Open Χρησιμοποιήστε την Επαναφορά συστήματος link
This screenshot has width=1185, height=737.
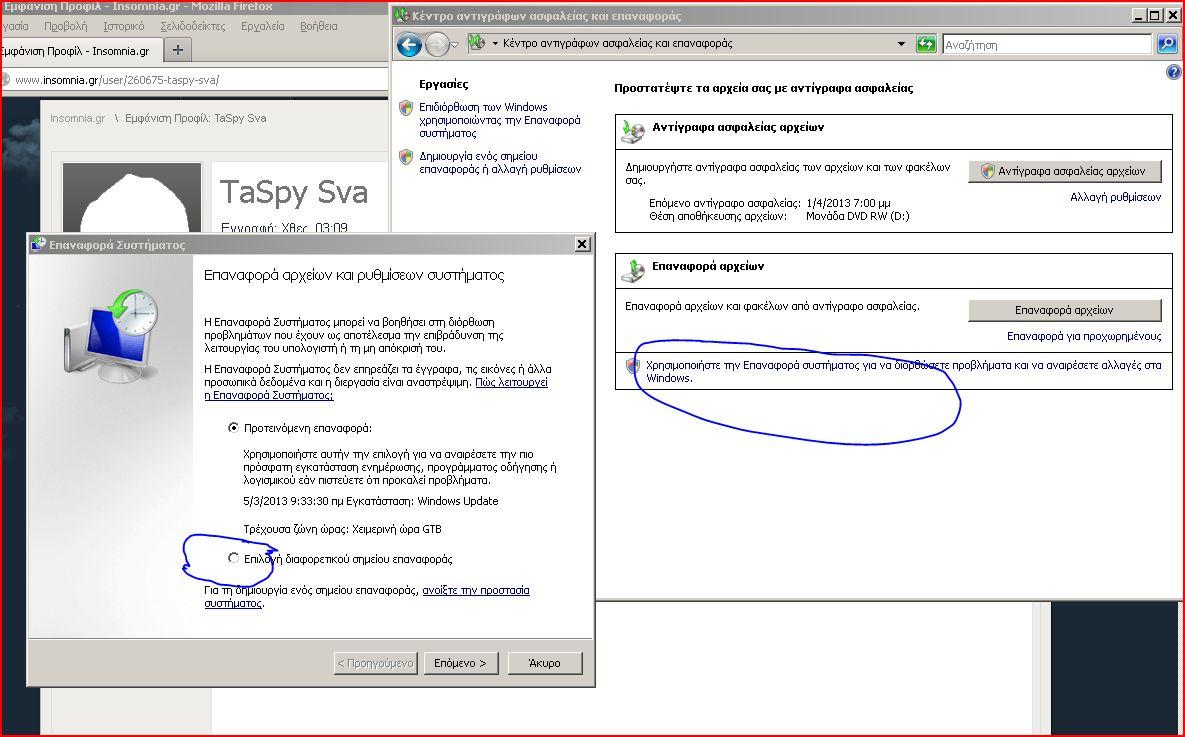pyautogui.click(x=903, y=371)
